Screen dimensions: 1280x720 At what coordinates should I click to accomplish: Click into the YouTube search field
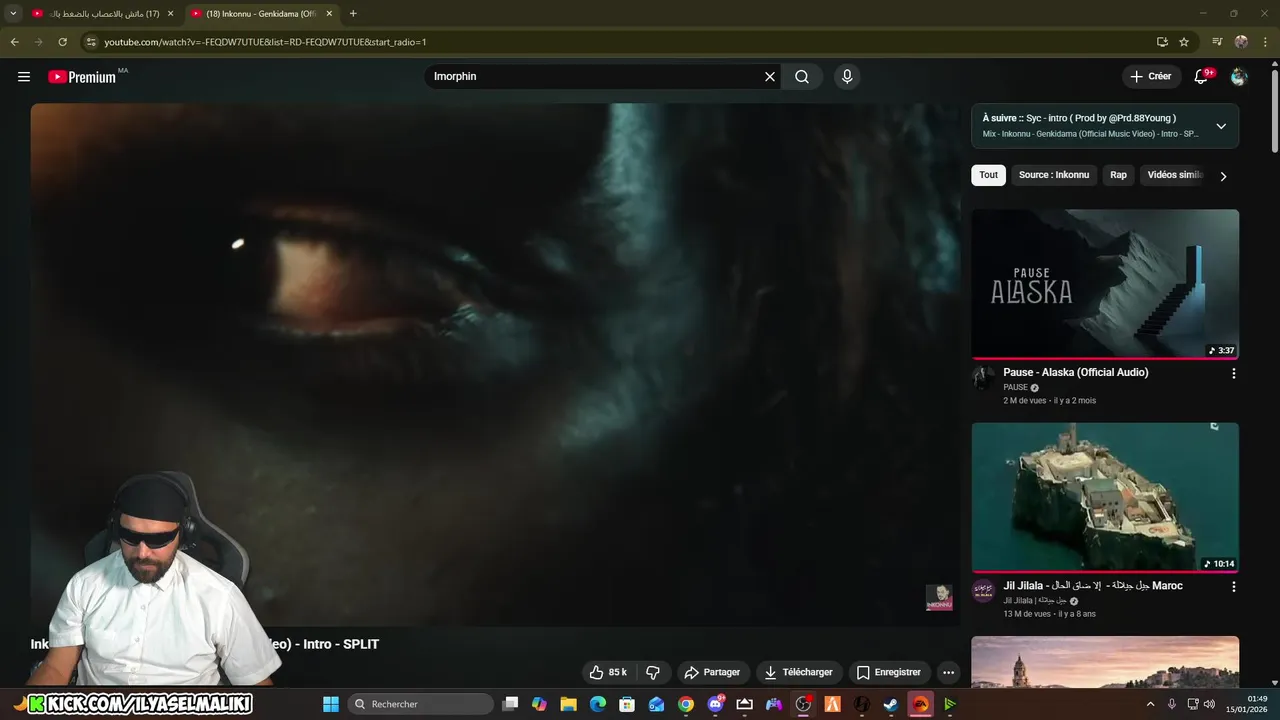point(595,77)
